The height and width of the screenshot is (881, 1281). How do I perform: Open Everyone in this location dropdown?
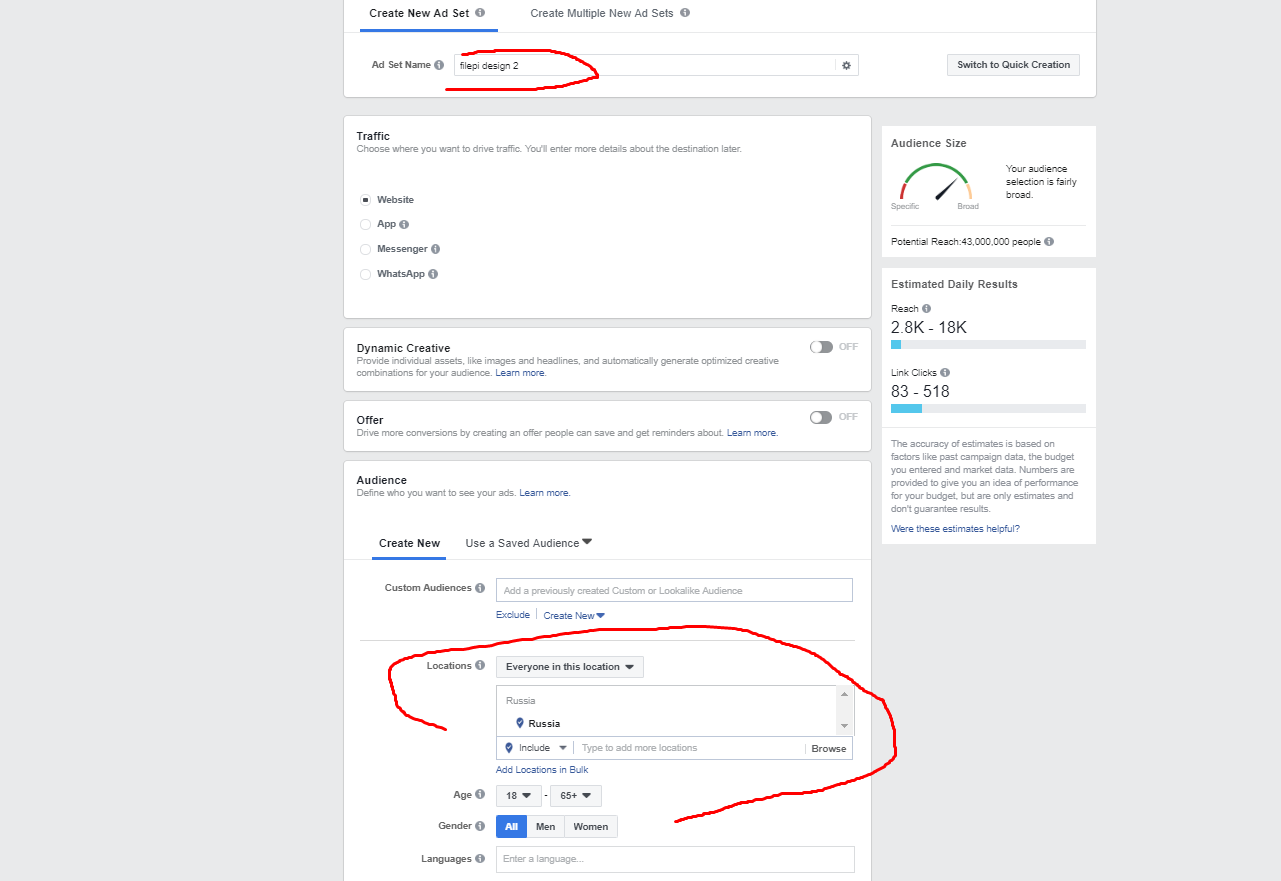(569, 667)
